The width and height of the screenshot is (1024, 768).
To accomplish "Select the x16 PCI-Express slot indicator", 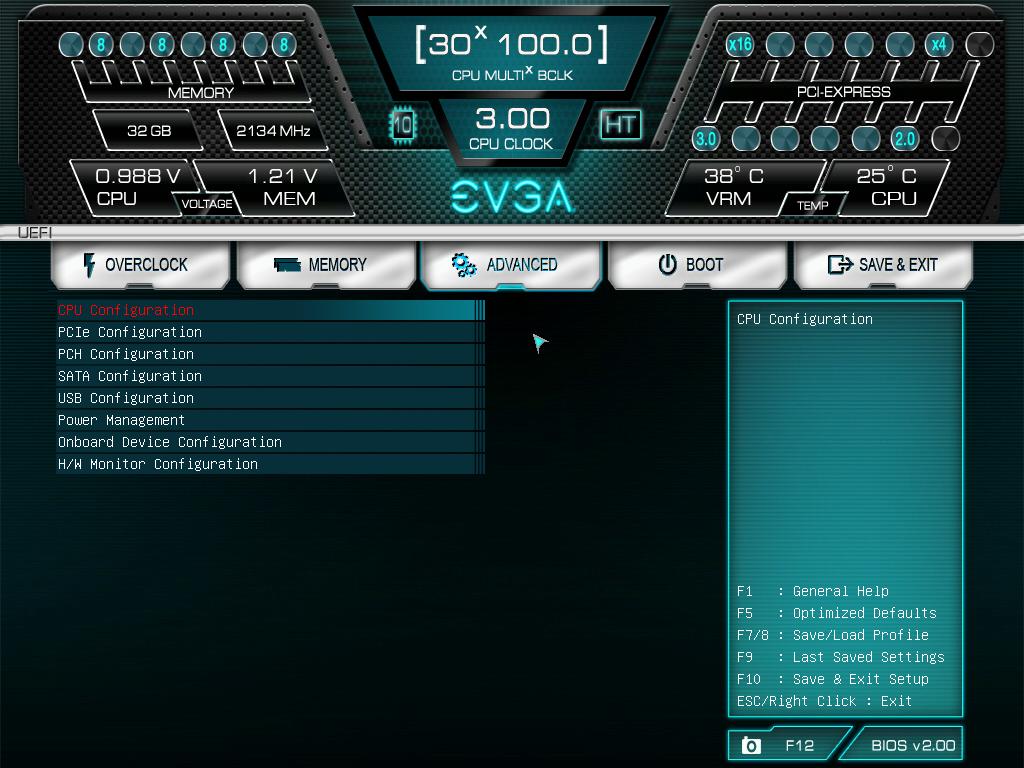I will pyautogui.click(x=739, y=44).
